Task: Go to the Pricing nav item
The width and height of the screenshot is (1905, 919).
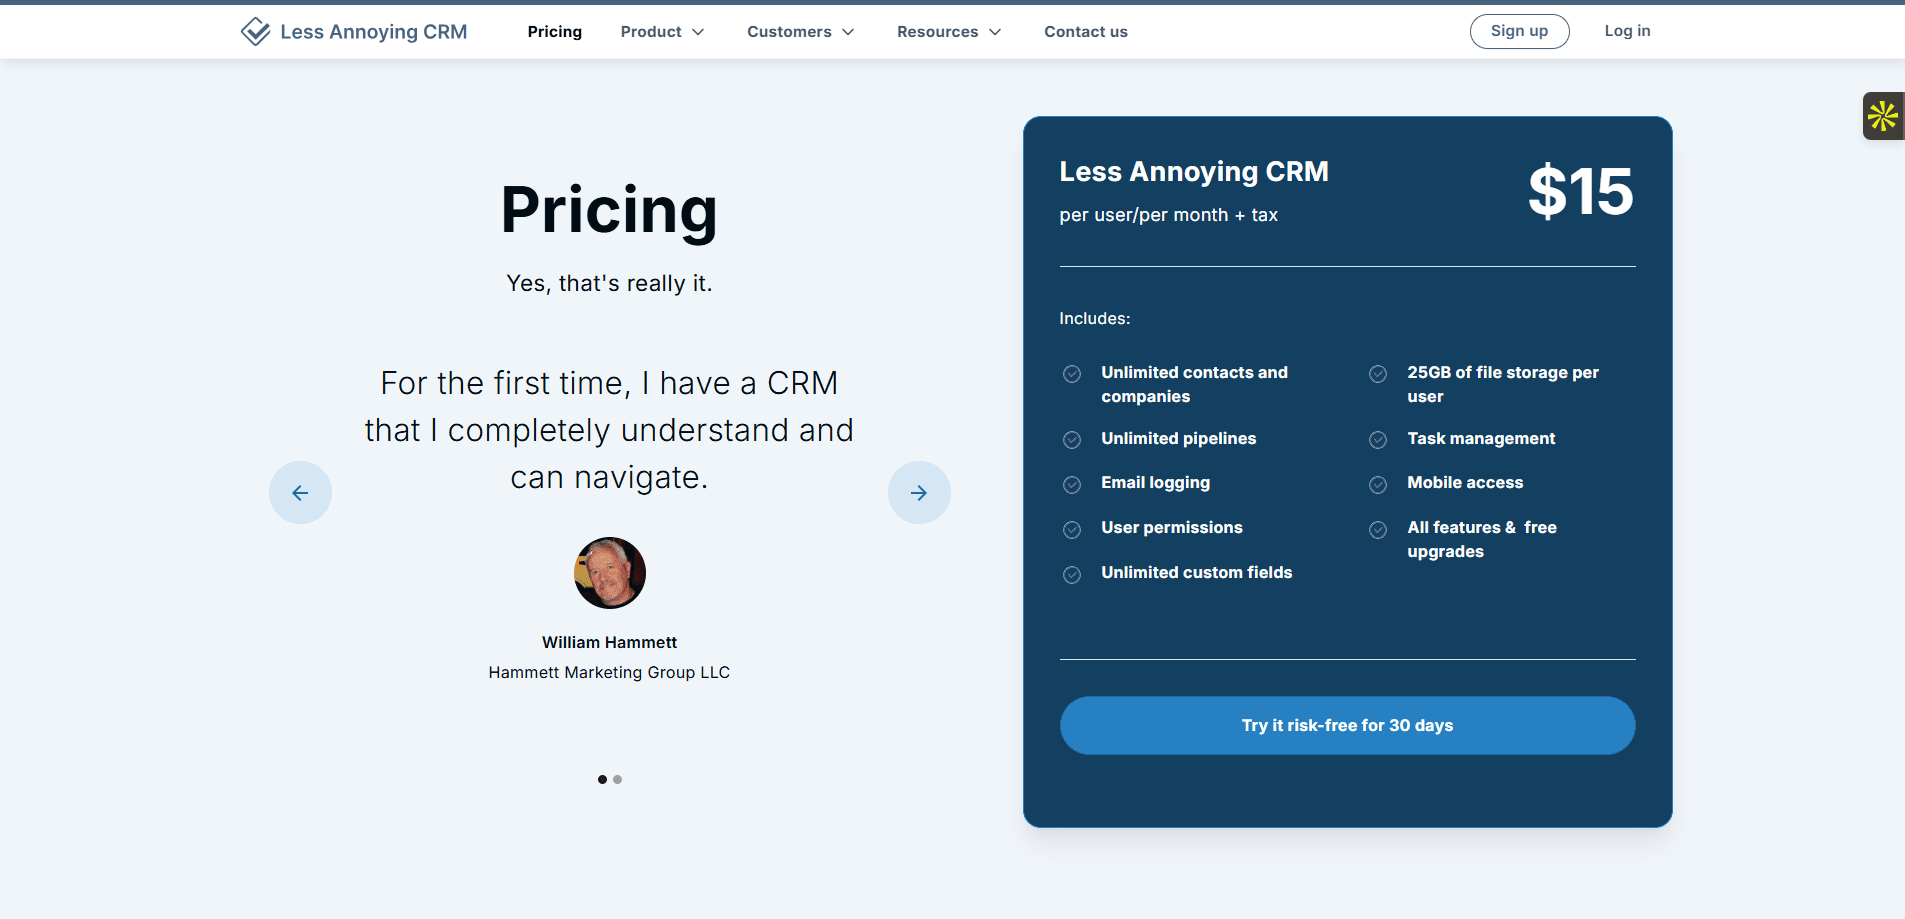Action: (554, 32)
